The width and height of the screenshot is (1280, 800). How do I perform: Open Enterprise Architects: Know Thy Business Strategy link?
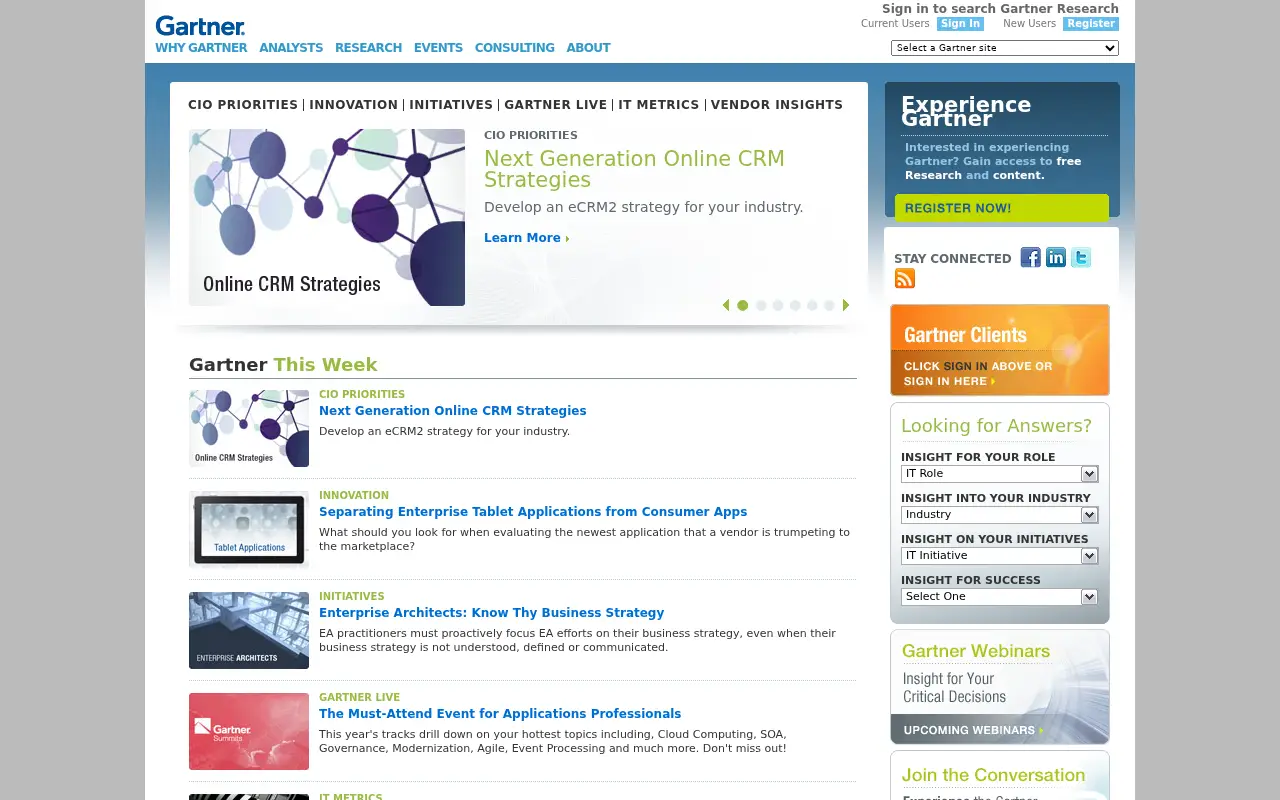point(491,613)
